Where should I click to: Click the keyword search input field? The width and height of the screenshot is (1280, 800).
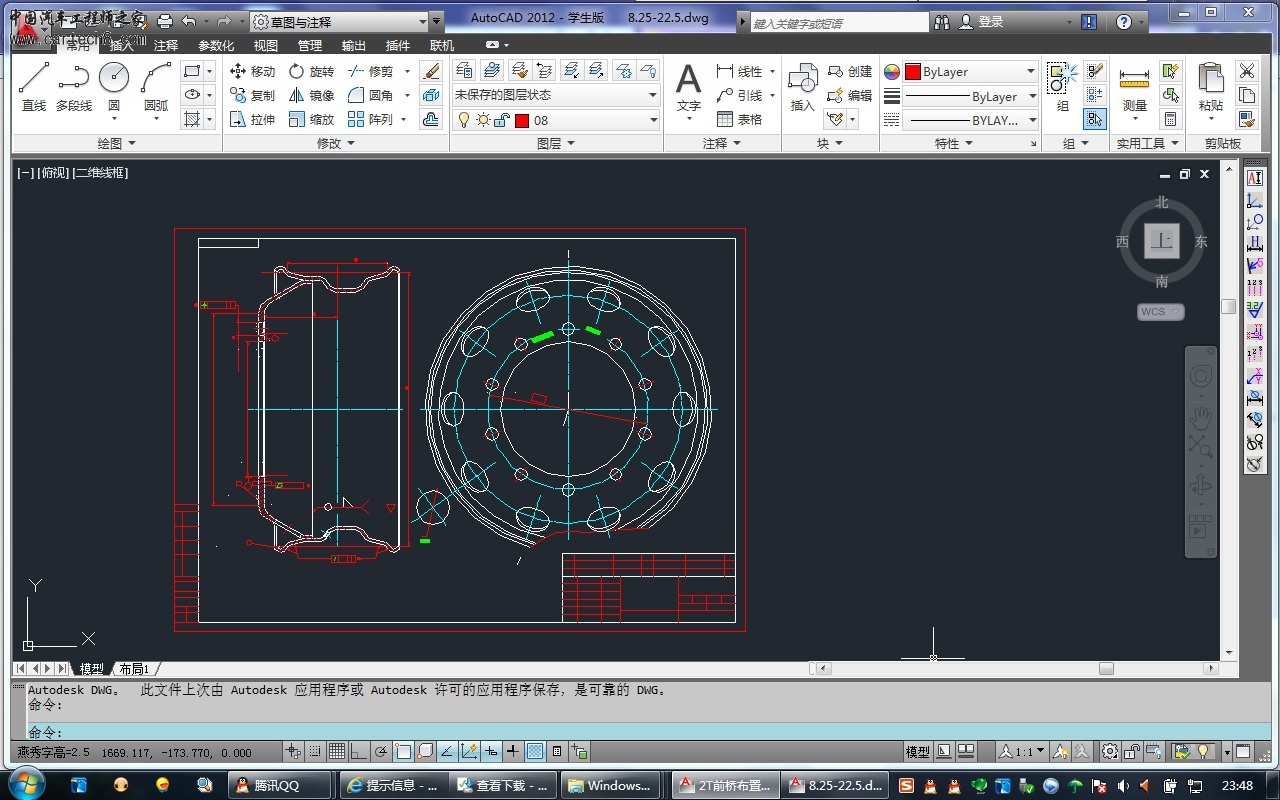click(840, 22)
